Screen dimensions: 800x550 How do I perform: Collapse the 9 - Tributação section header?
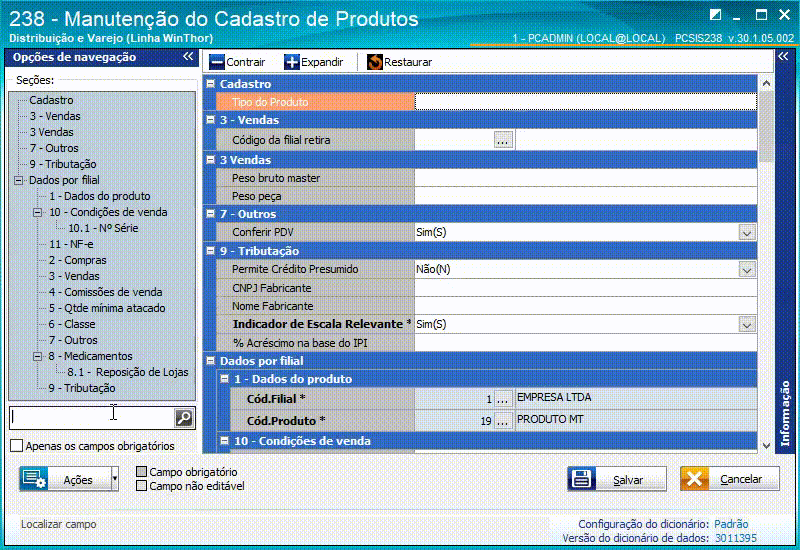(x=210, y=251)
